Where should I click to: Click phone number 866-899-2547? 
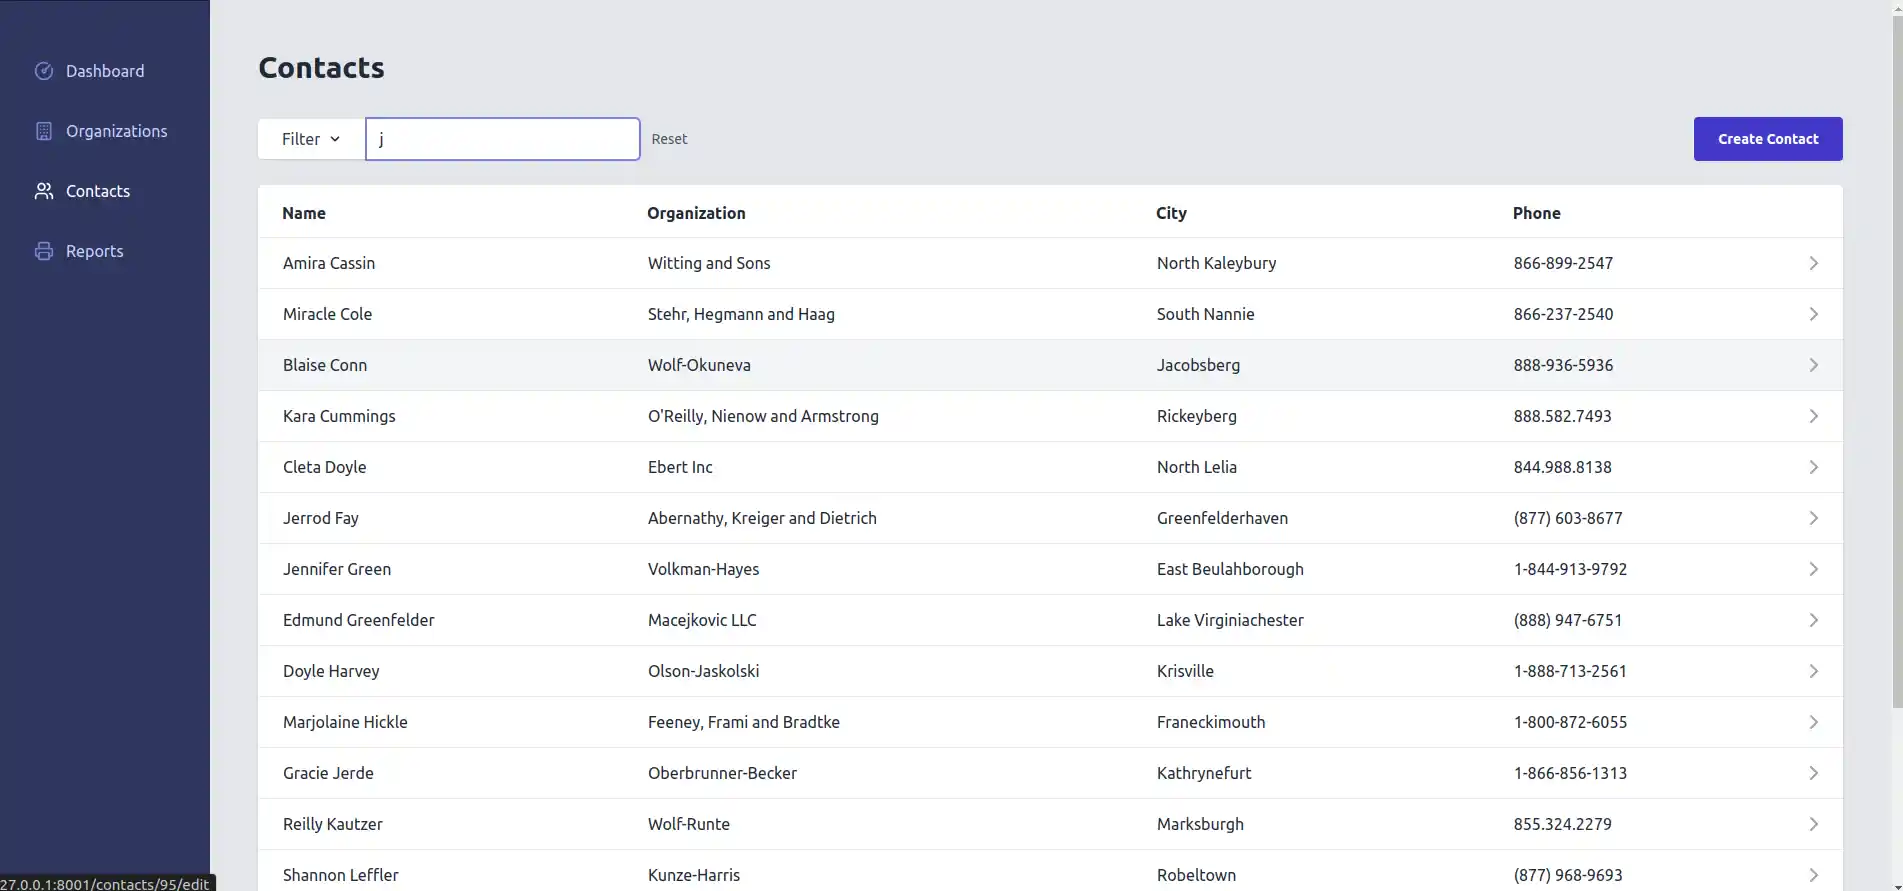pyautogui.click(x=1563, y=263)
